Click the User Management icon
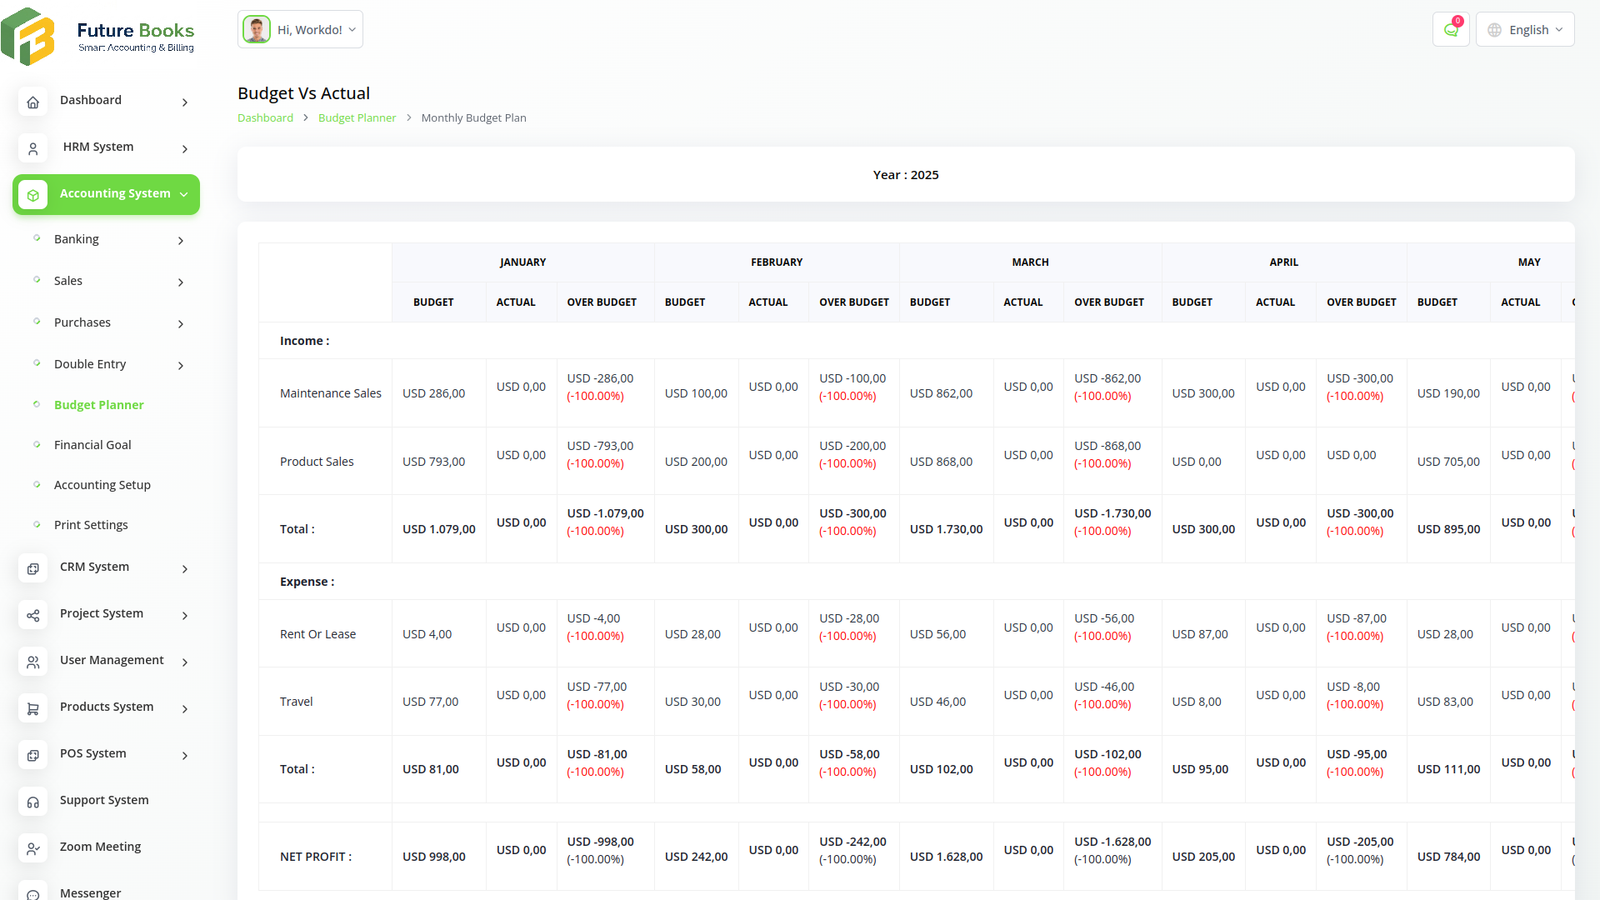Screen dimensions: 1600x900 point(33,661)
